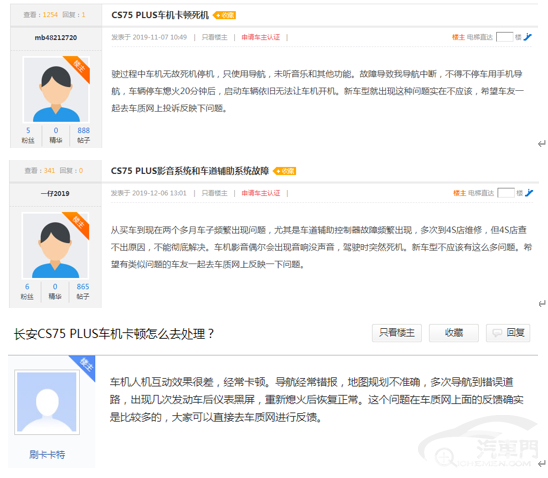Click the 只看楼主 button in the bottom thread
The width and height of the screenshot is (548, 478).
(x=397, y=333)
